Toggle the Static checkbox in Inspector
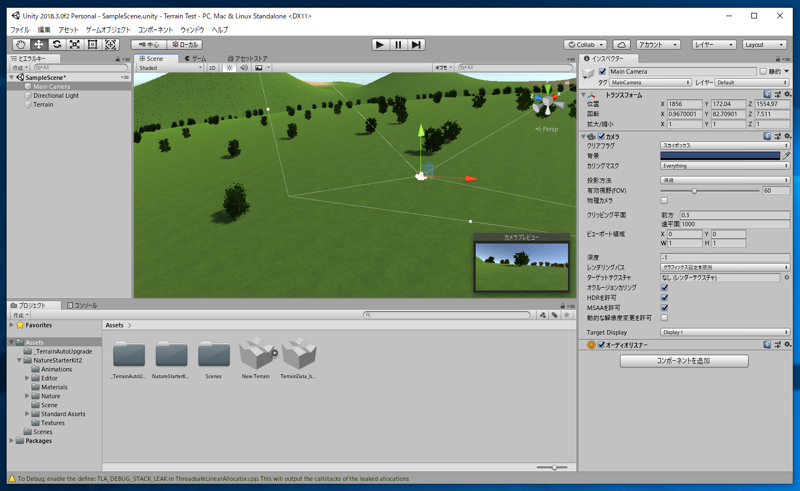 pyautogui.click(x=763, y=71)
